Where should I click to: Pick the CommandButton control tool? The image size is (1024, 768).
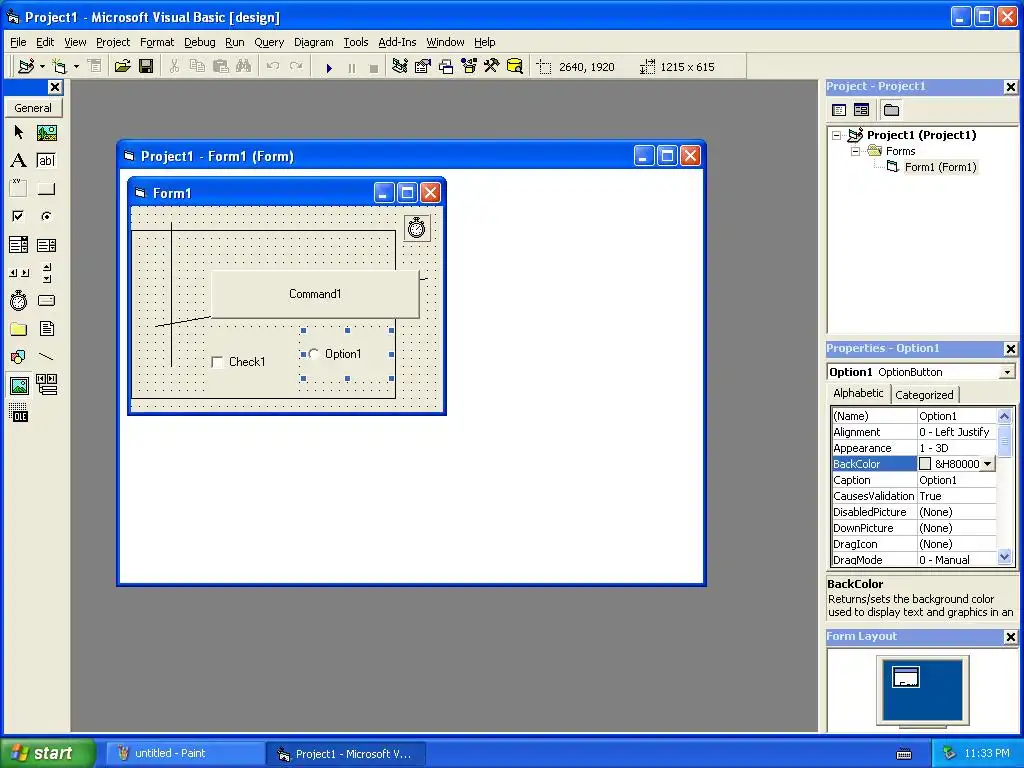click(46, 189)
